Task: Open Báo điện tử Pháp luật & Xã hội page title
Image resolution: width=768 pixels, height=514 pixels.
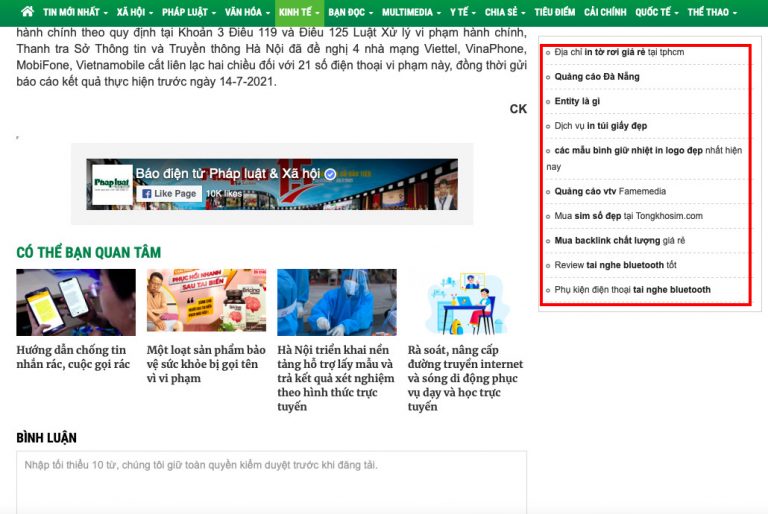Action: 228,173
